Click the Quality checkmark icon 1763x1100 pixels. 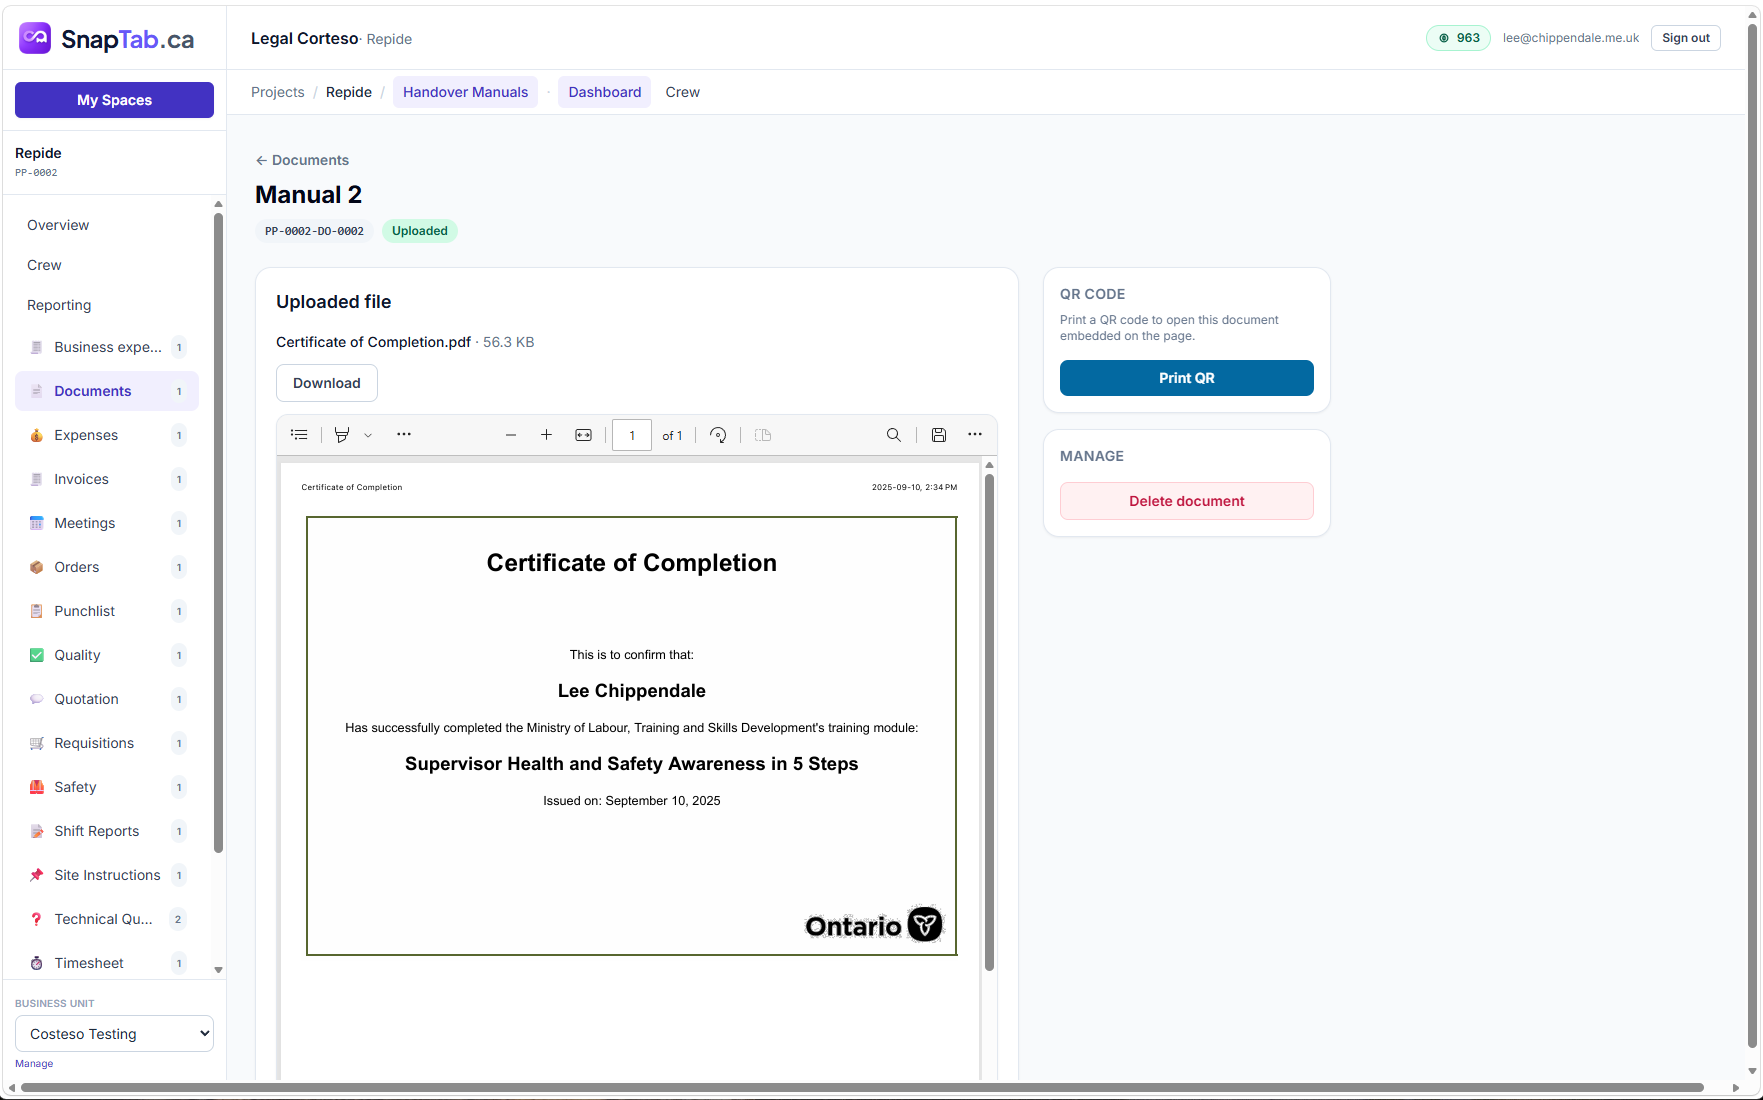(x=37, y=655)
